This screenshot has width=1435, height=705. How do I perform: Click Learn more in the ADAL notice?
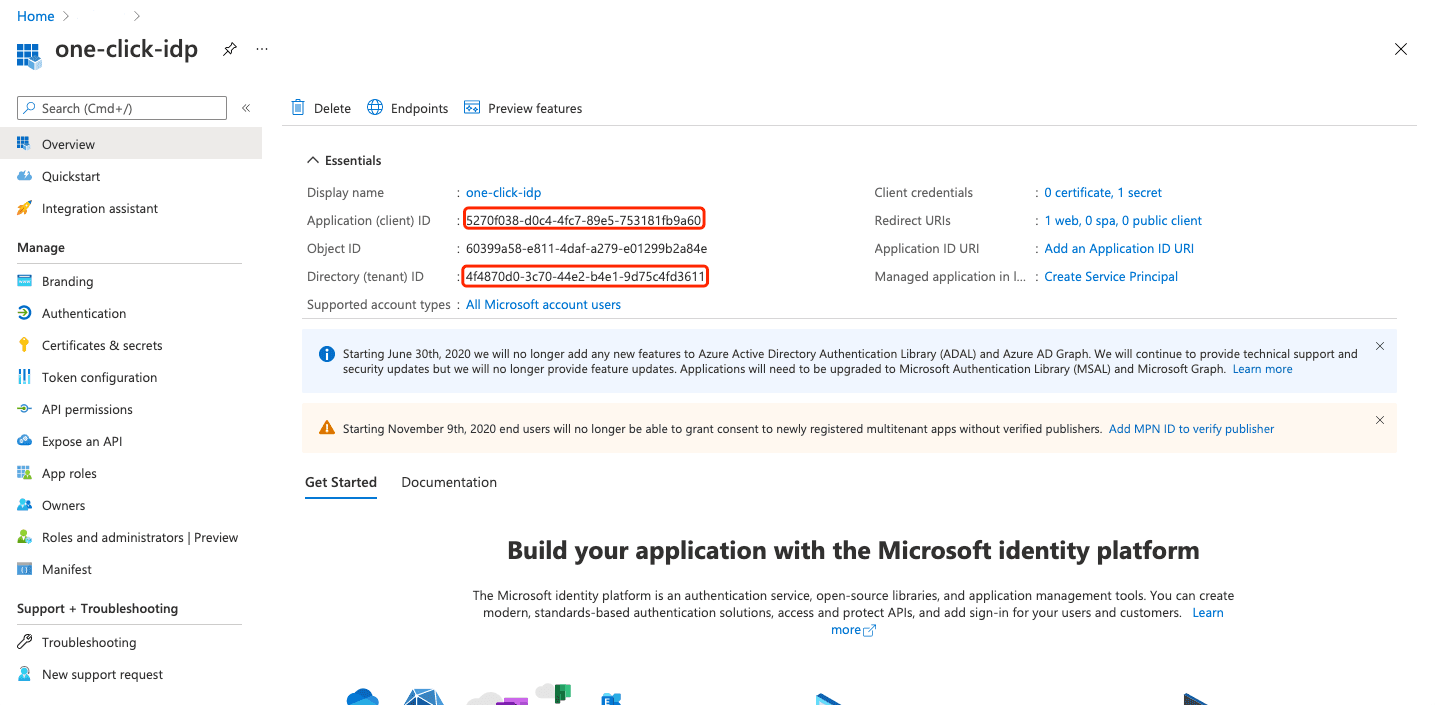coord(1262,369)
